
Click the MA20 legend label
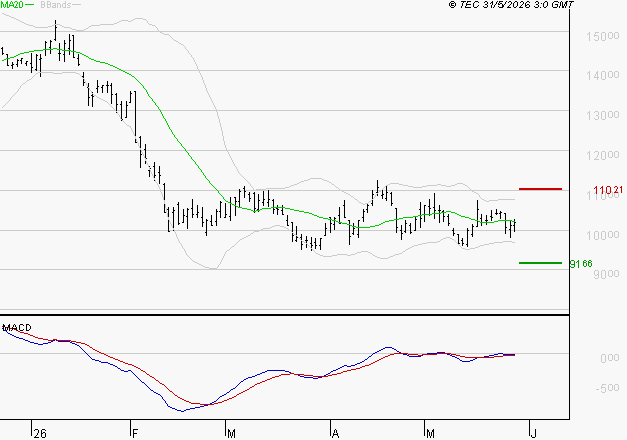click(12, 5)
